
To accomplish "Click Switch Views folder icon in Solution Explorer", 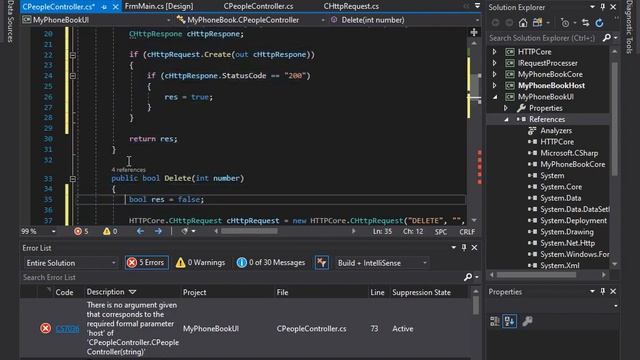I will coord(538,23).
